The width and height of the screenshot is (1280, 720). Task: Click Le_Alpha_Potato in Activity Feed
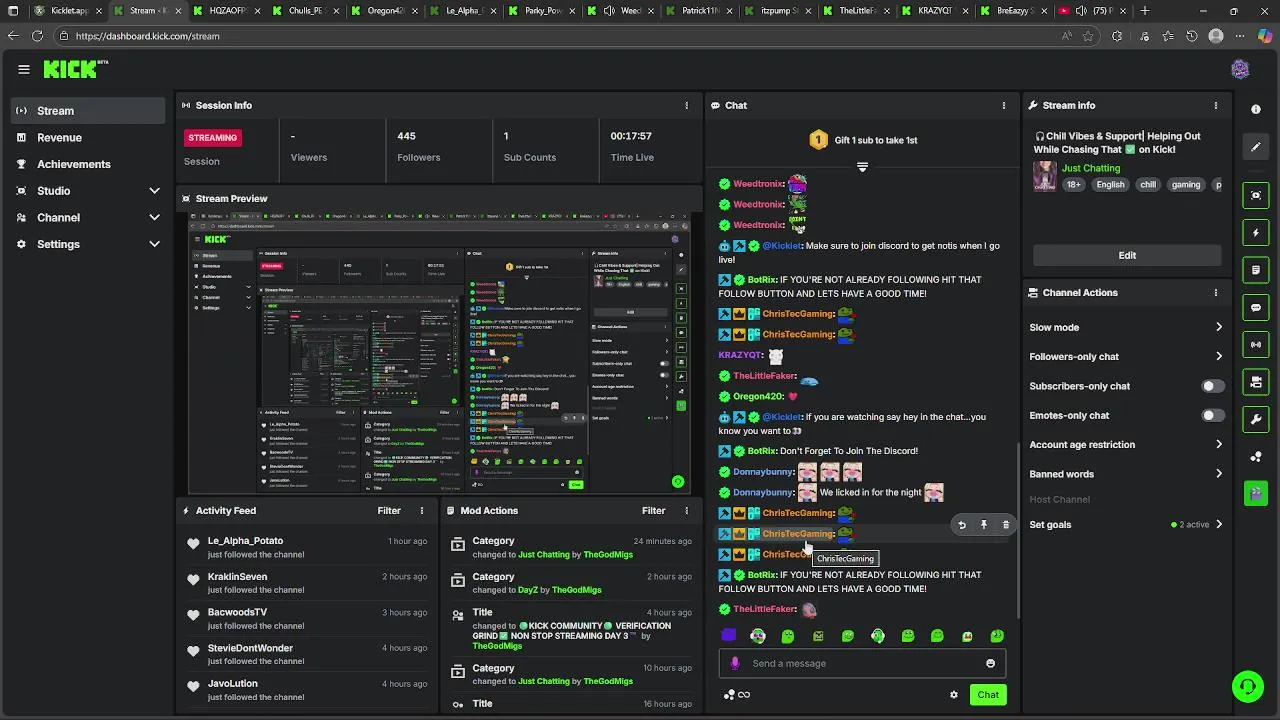coord(245,541)
